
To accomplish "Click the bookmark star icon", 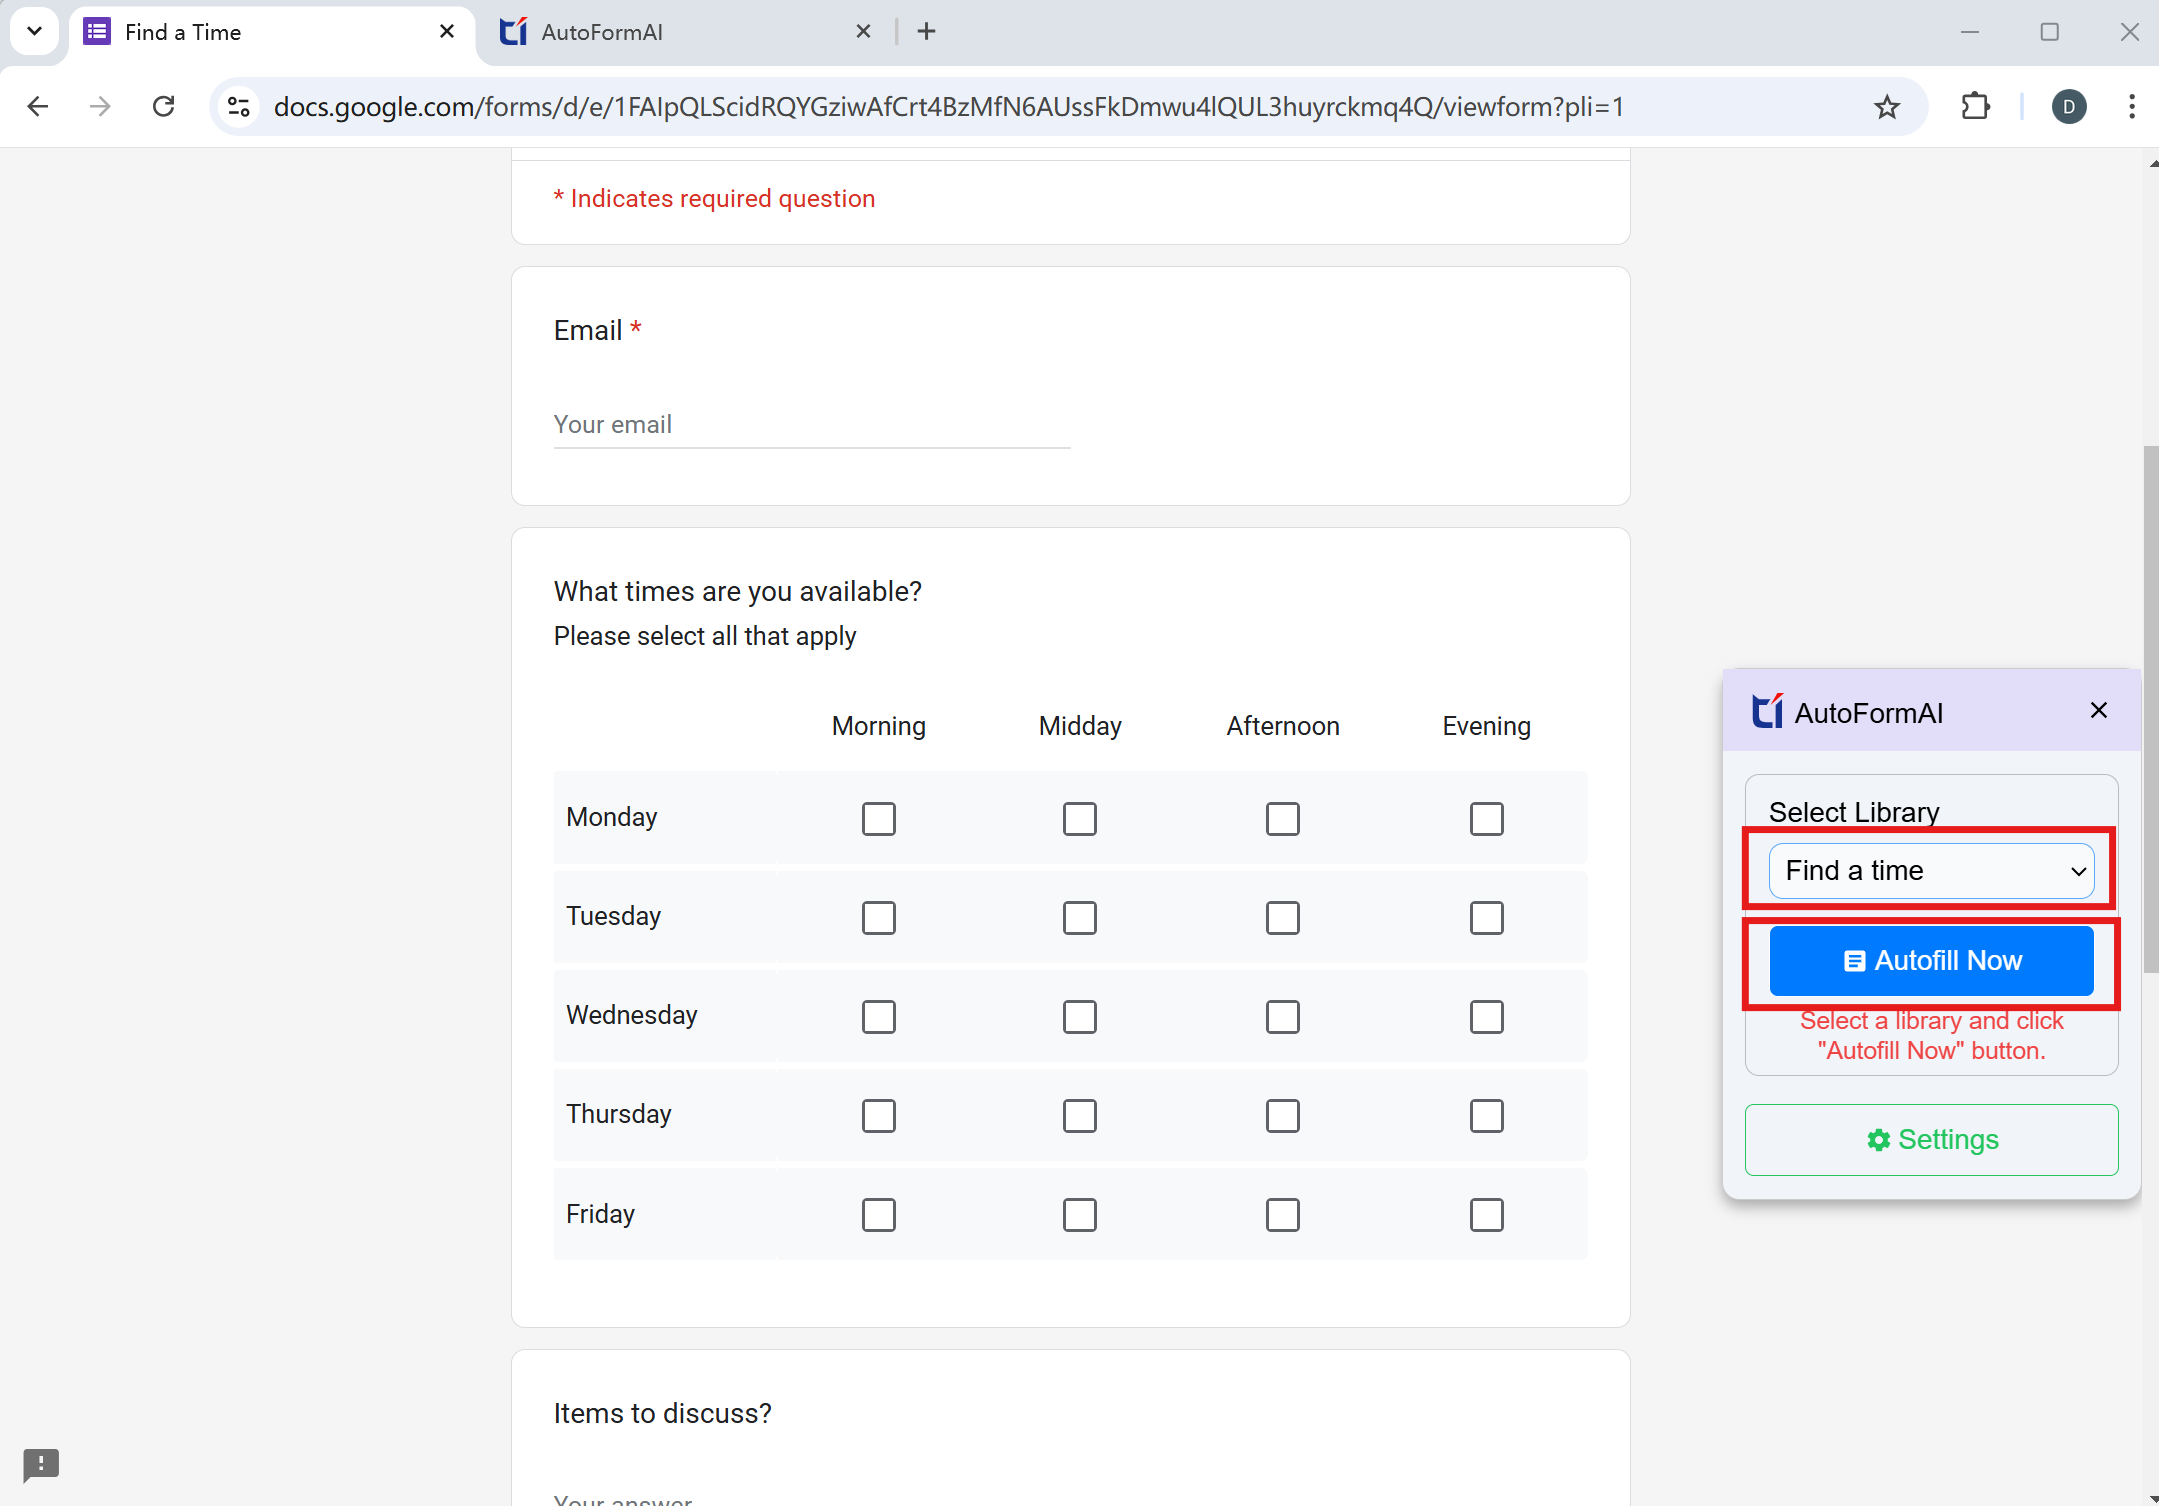I will 1886,107.
